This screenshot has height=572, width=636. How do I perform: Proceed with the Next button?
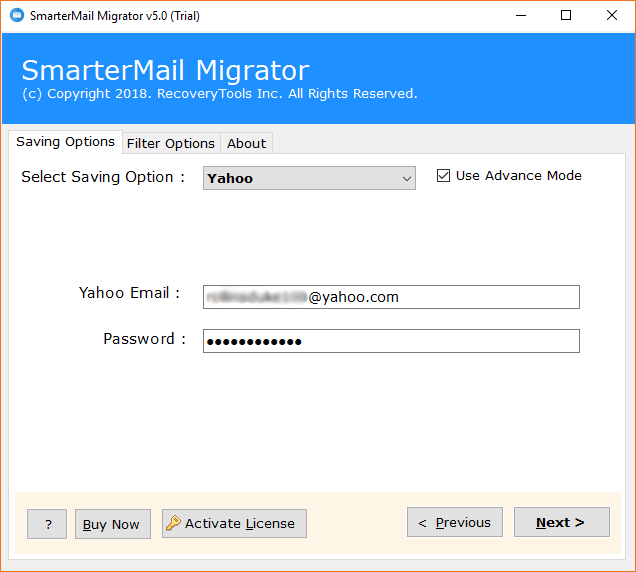[x=562, y=522]
